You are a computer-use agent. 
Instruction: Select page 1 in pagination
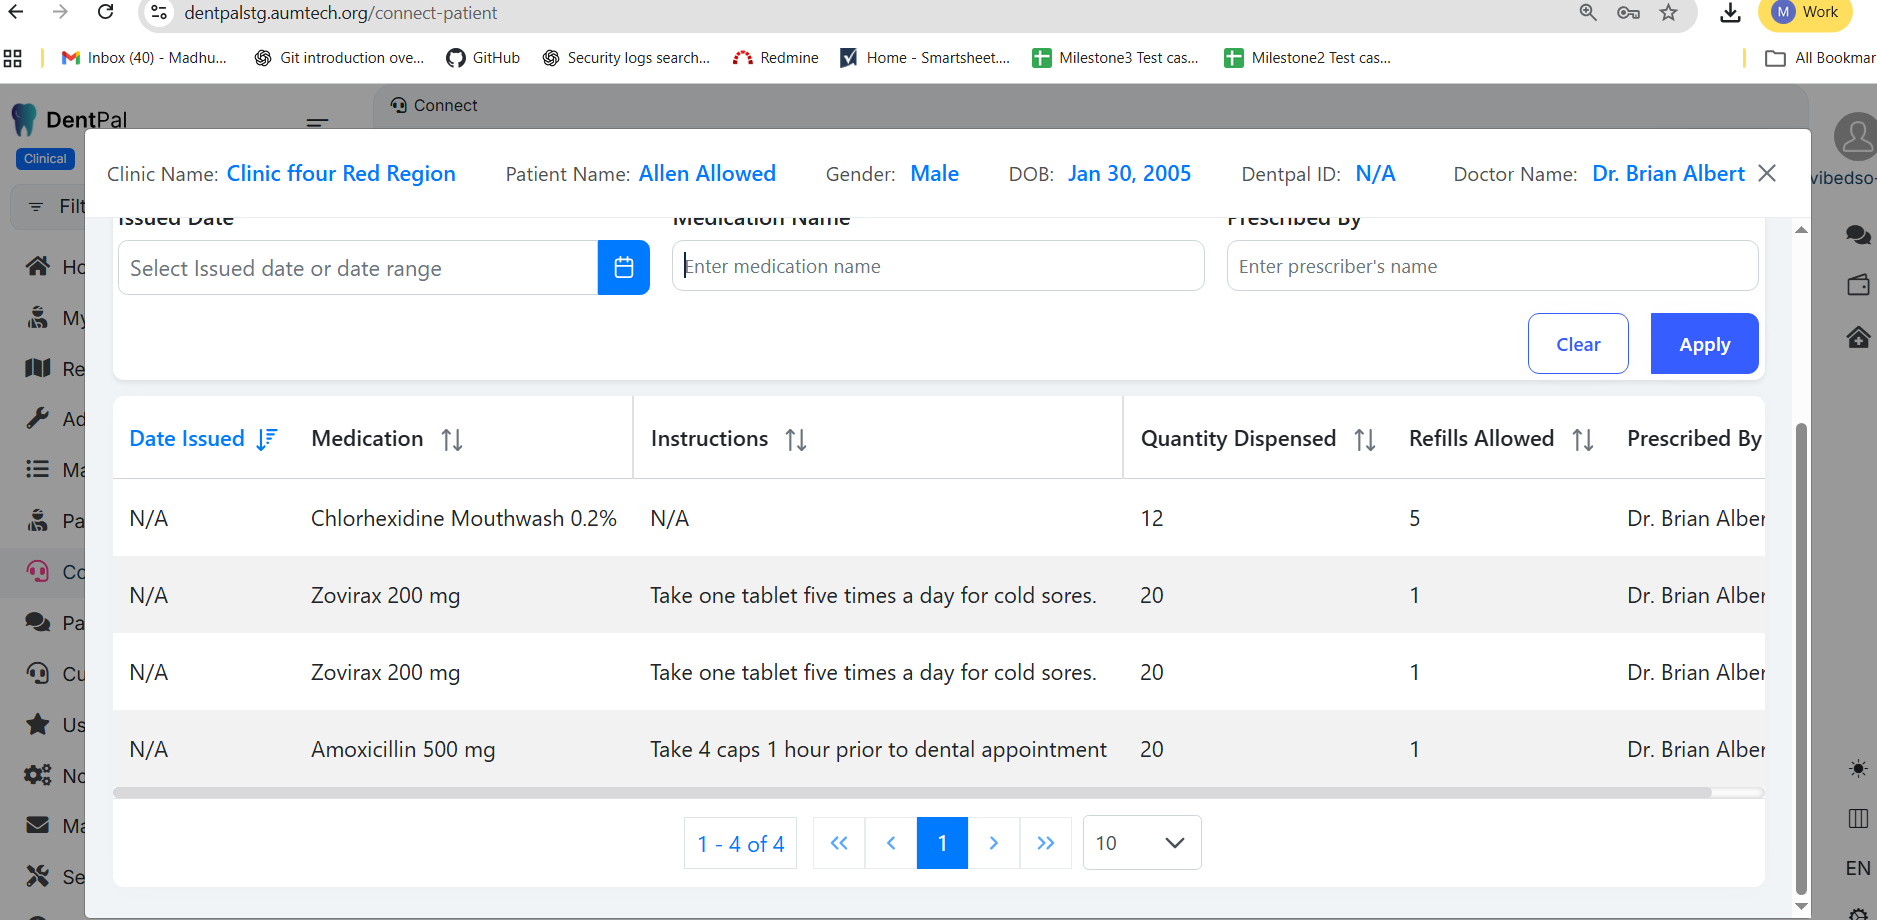pos(942,843)
